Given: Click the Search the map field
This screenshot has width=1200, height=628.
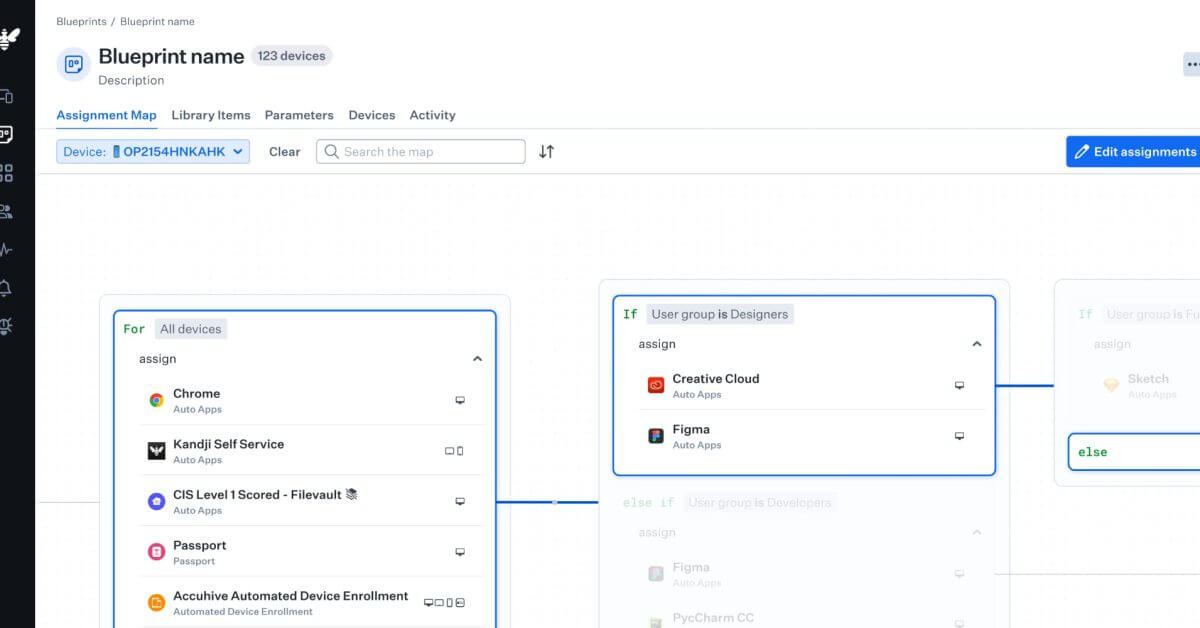Looking at the screenshot, I should (x=421, y=152).
